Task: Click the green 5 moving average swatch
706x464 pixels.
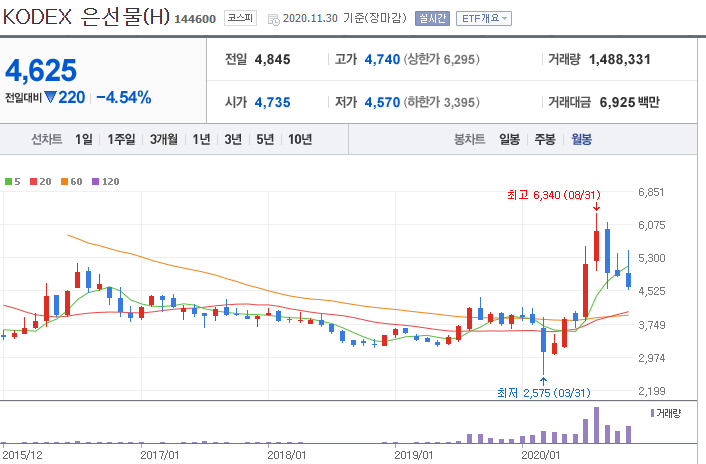Action: click(8, 182)
